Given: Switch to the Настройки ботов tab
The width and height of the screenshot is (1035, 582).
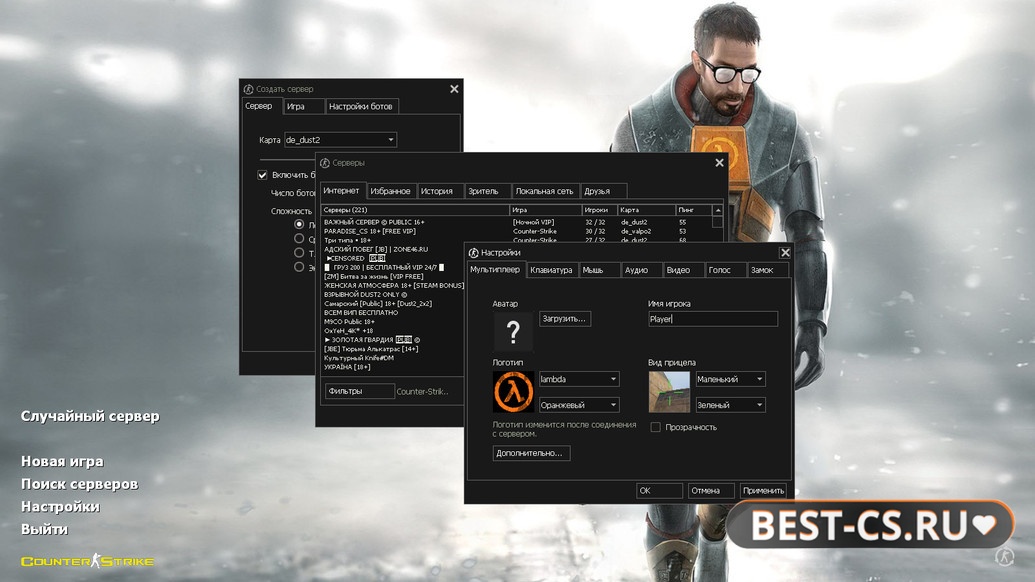Looking at the screenshot, I should click(362, 106).
